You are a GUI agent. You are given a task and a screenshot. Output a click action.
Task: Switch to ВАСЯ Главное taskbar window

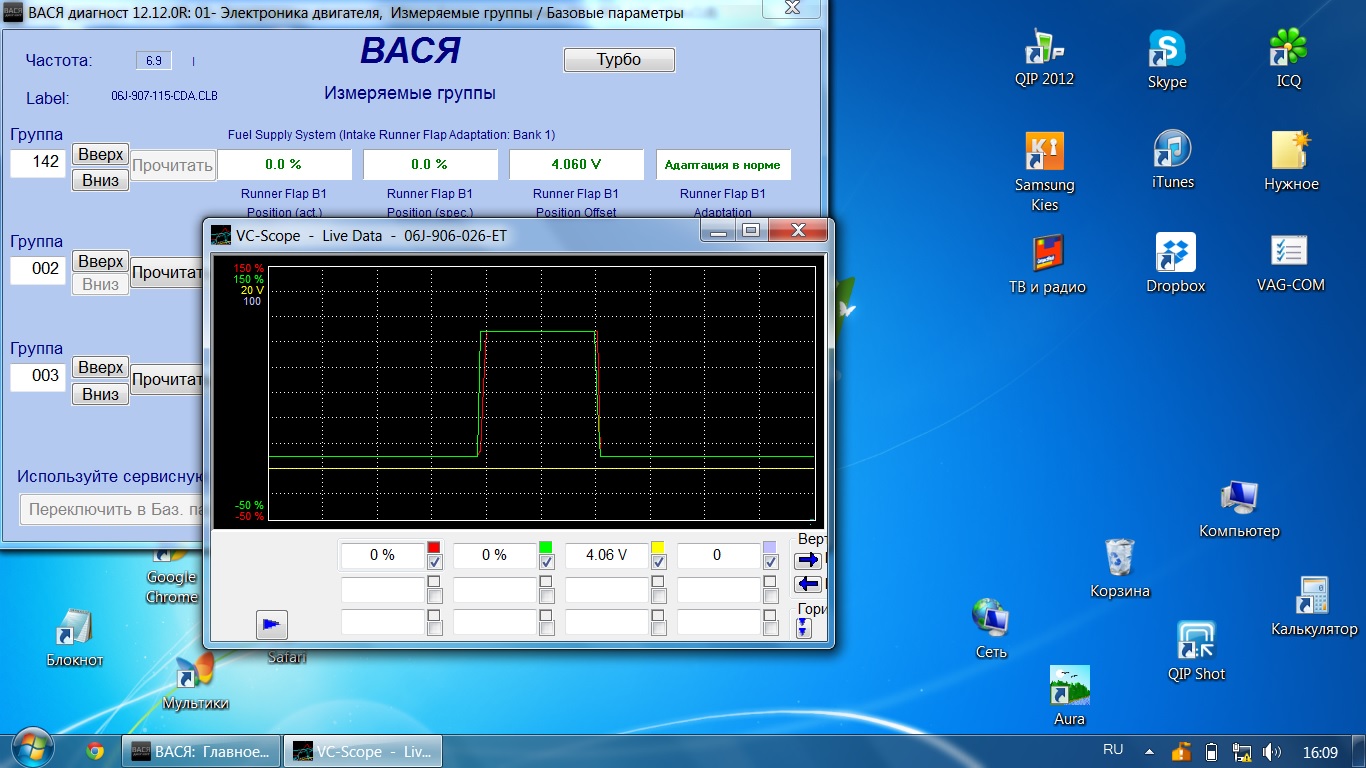pos(200,751)
